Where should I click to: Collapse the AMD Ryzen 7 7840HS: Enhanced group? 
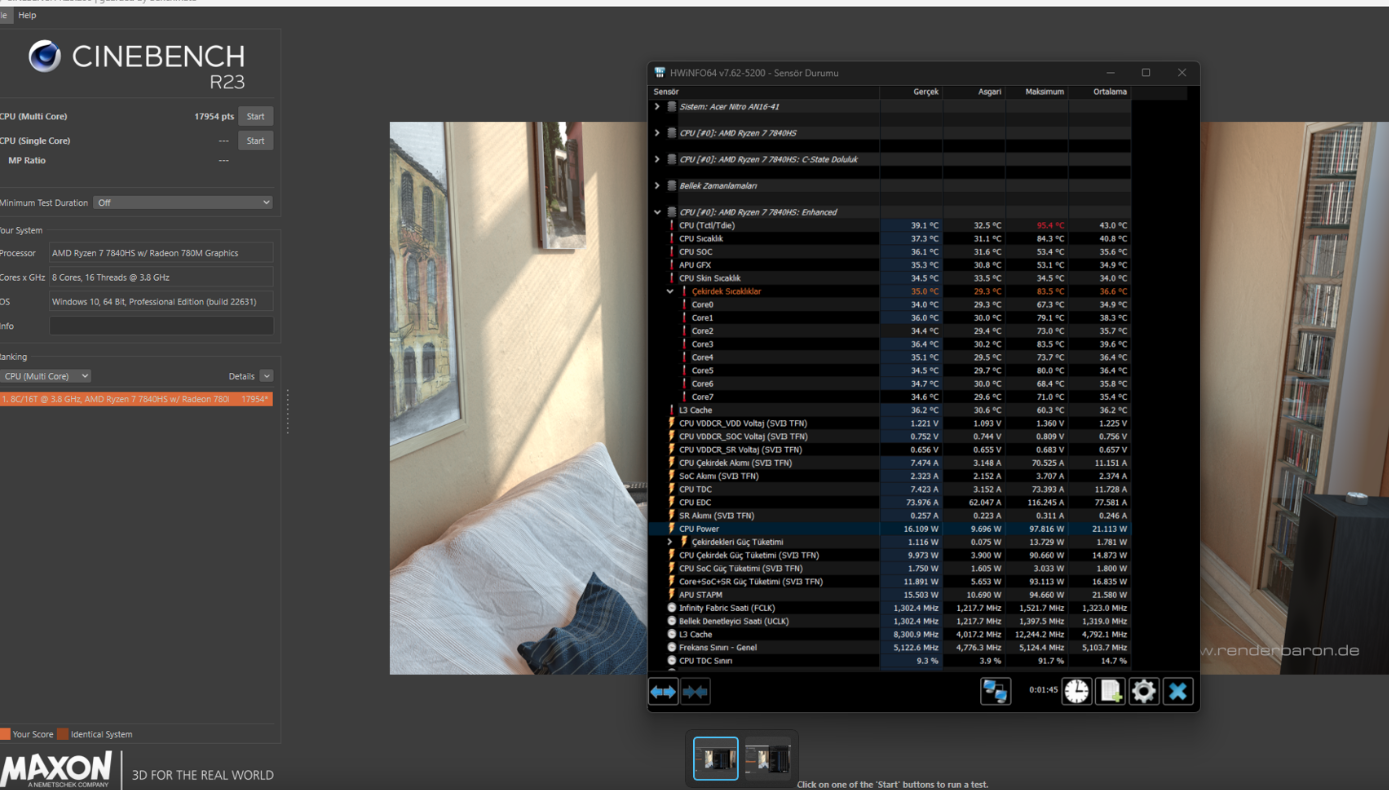[657, 212]
